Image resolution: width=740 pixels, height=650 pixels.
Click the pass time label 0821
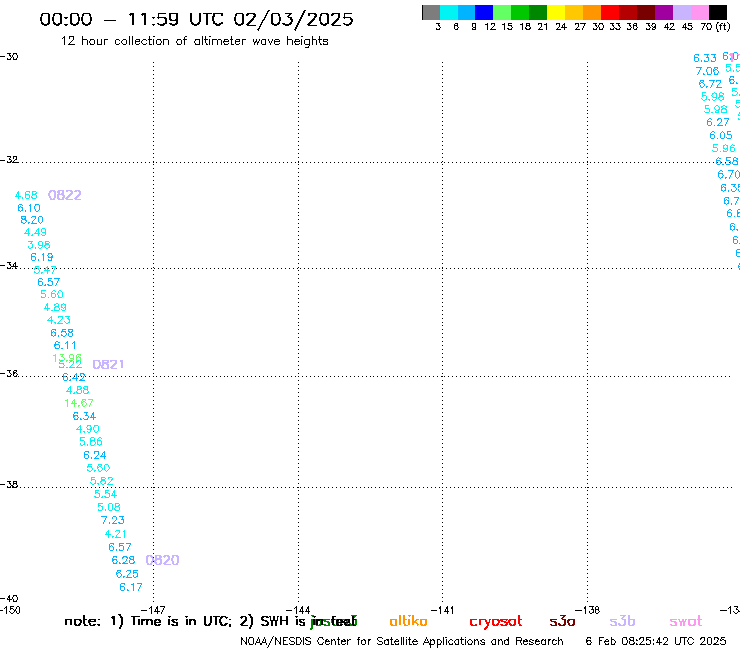click(109, 364)
